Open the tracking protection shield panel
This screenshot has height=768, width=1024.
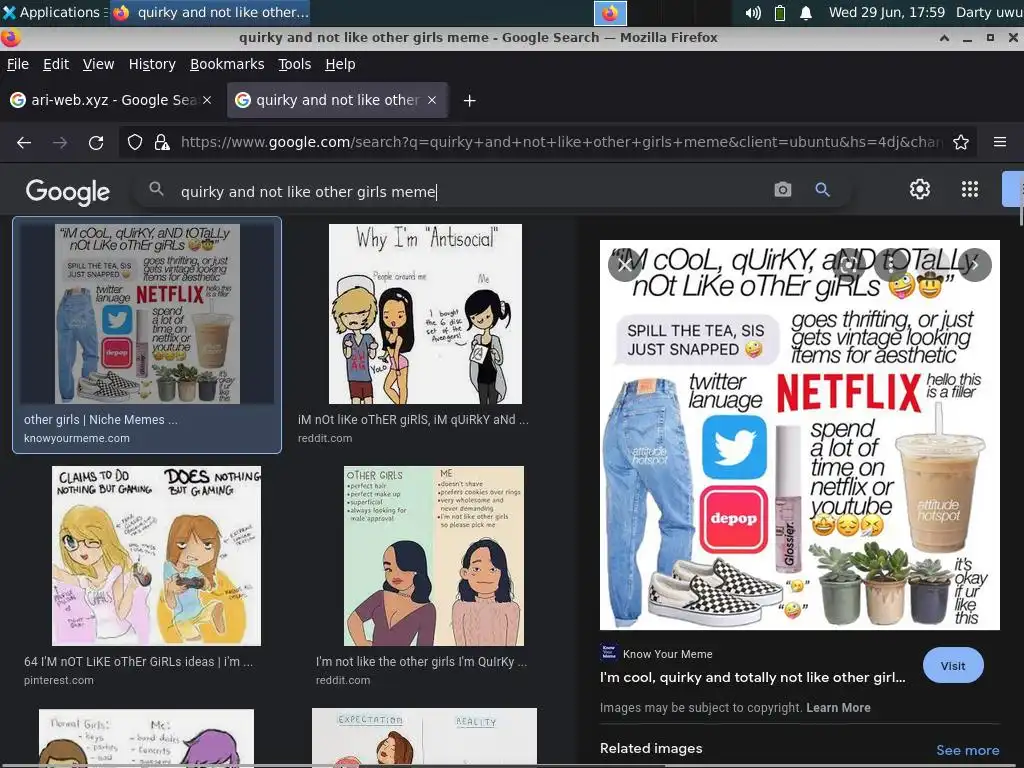coord(135,142)
